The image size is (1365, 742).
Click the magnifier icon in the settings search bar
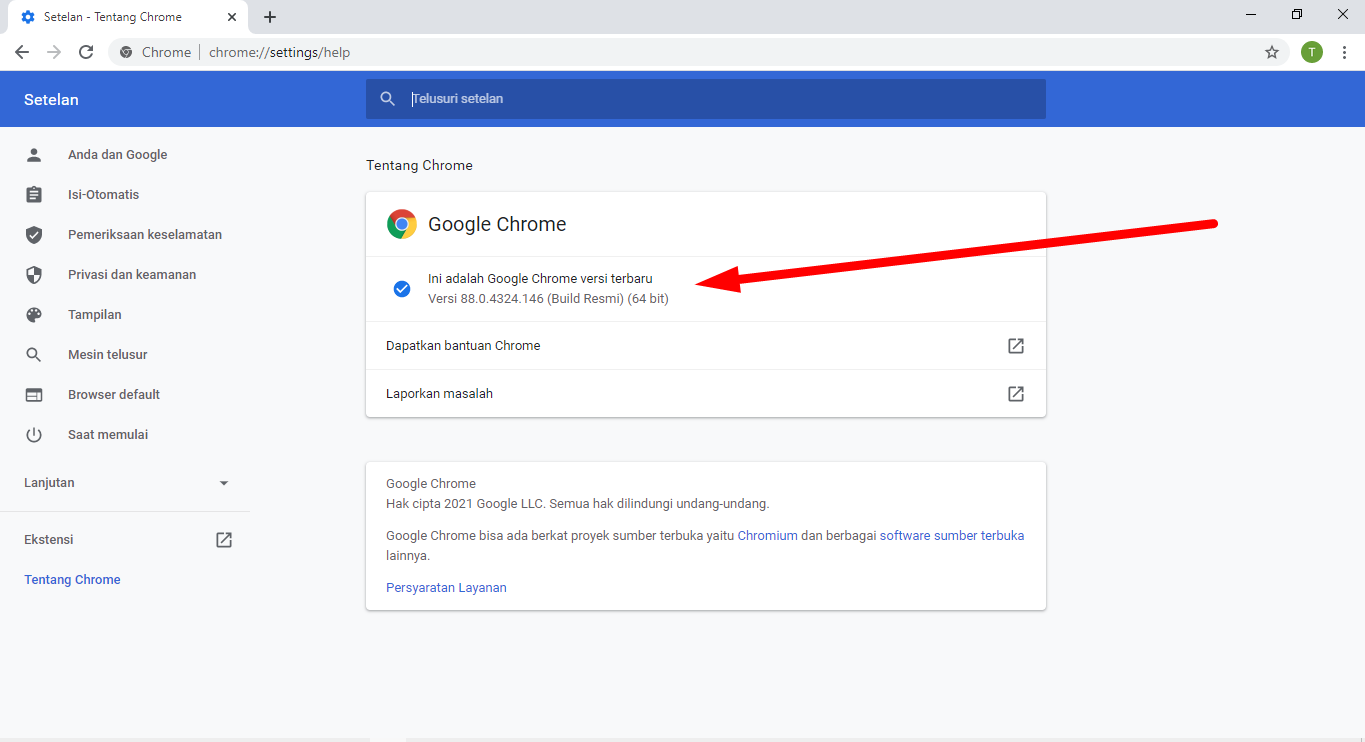point(388,99)
